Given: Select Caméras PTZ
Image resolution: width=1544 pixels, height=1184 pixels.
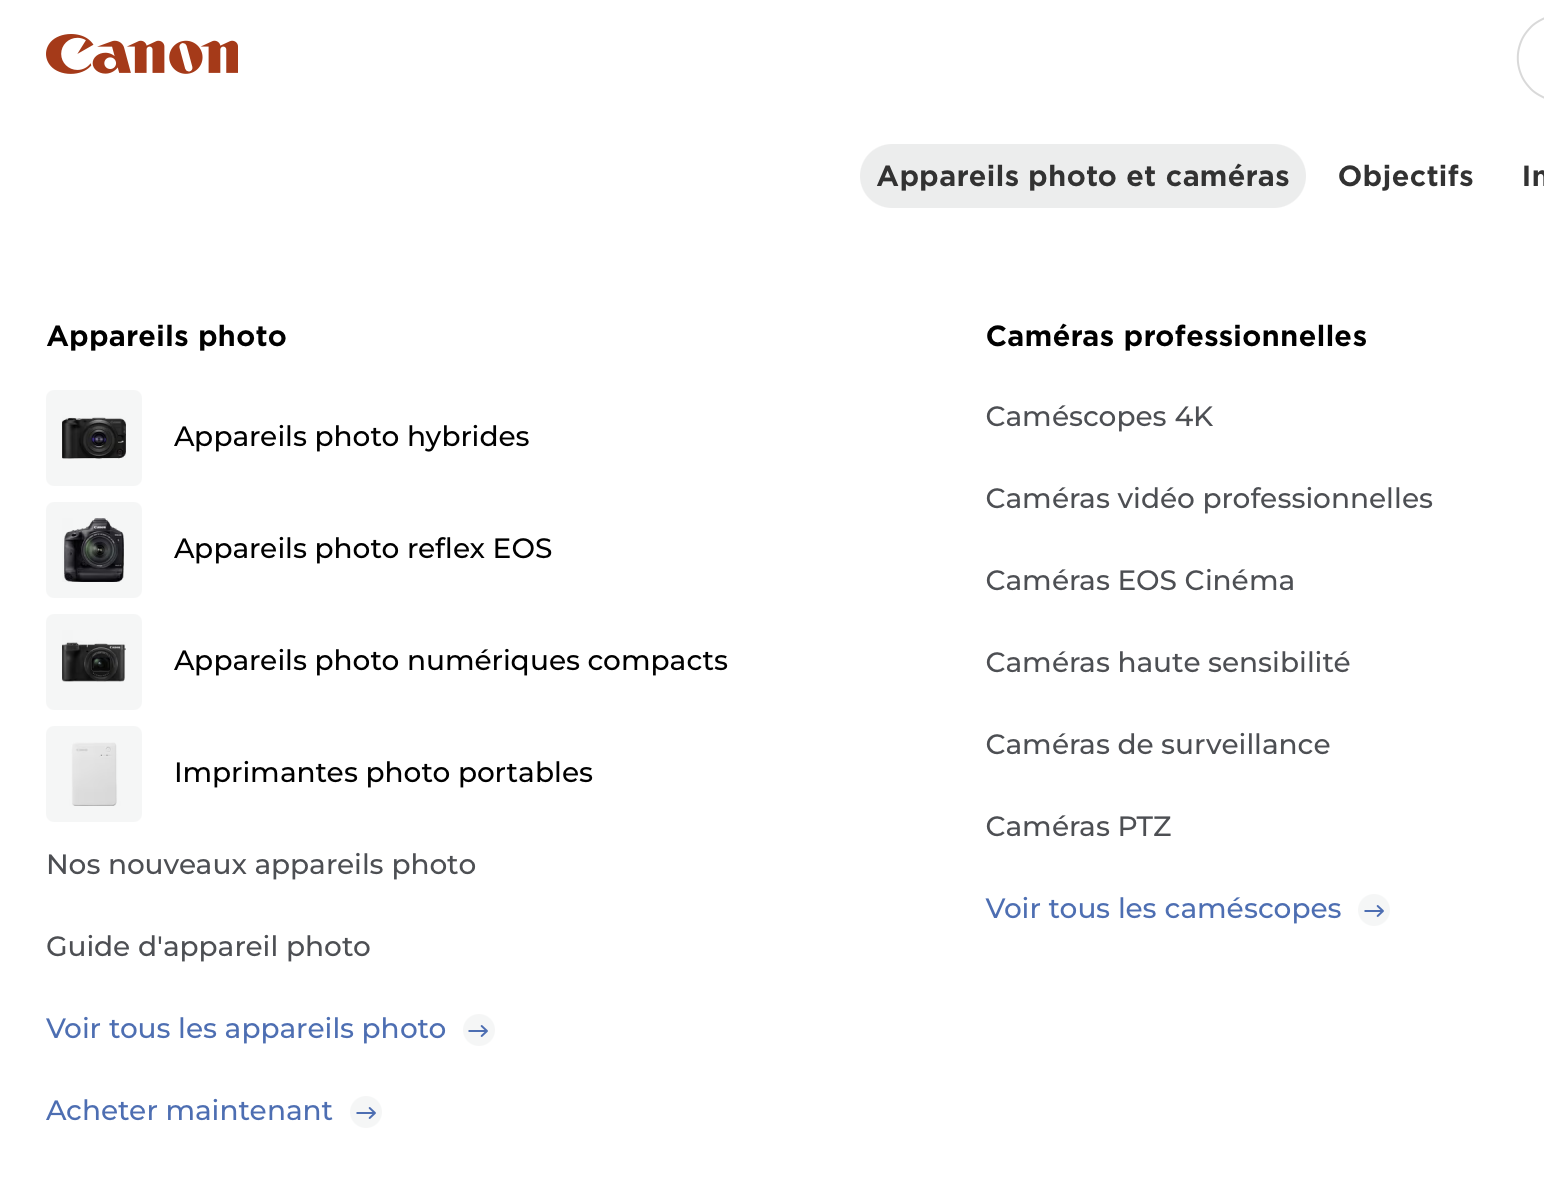Looking at the screenshot, I should [x=1078, y=827].
